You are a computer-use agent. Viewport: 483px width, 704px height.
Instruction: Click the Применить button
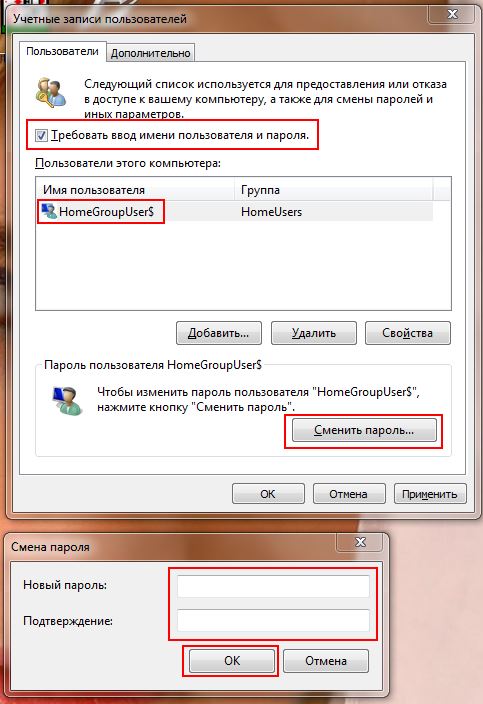pyautogui.click(x=430, y=494)
